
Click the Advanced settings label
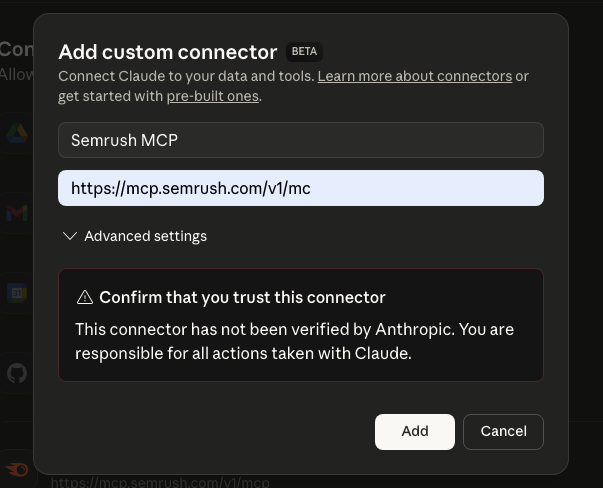145,236
